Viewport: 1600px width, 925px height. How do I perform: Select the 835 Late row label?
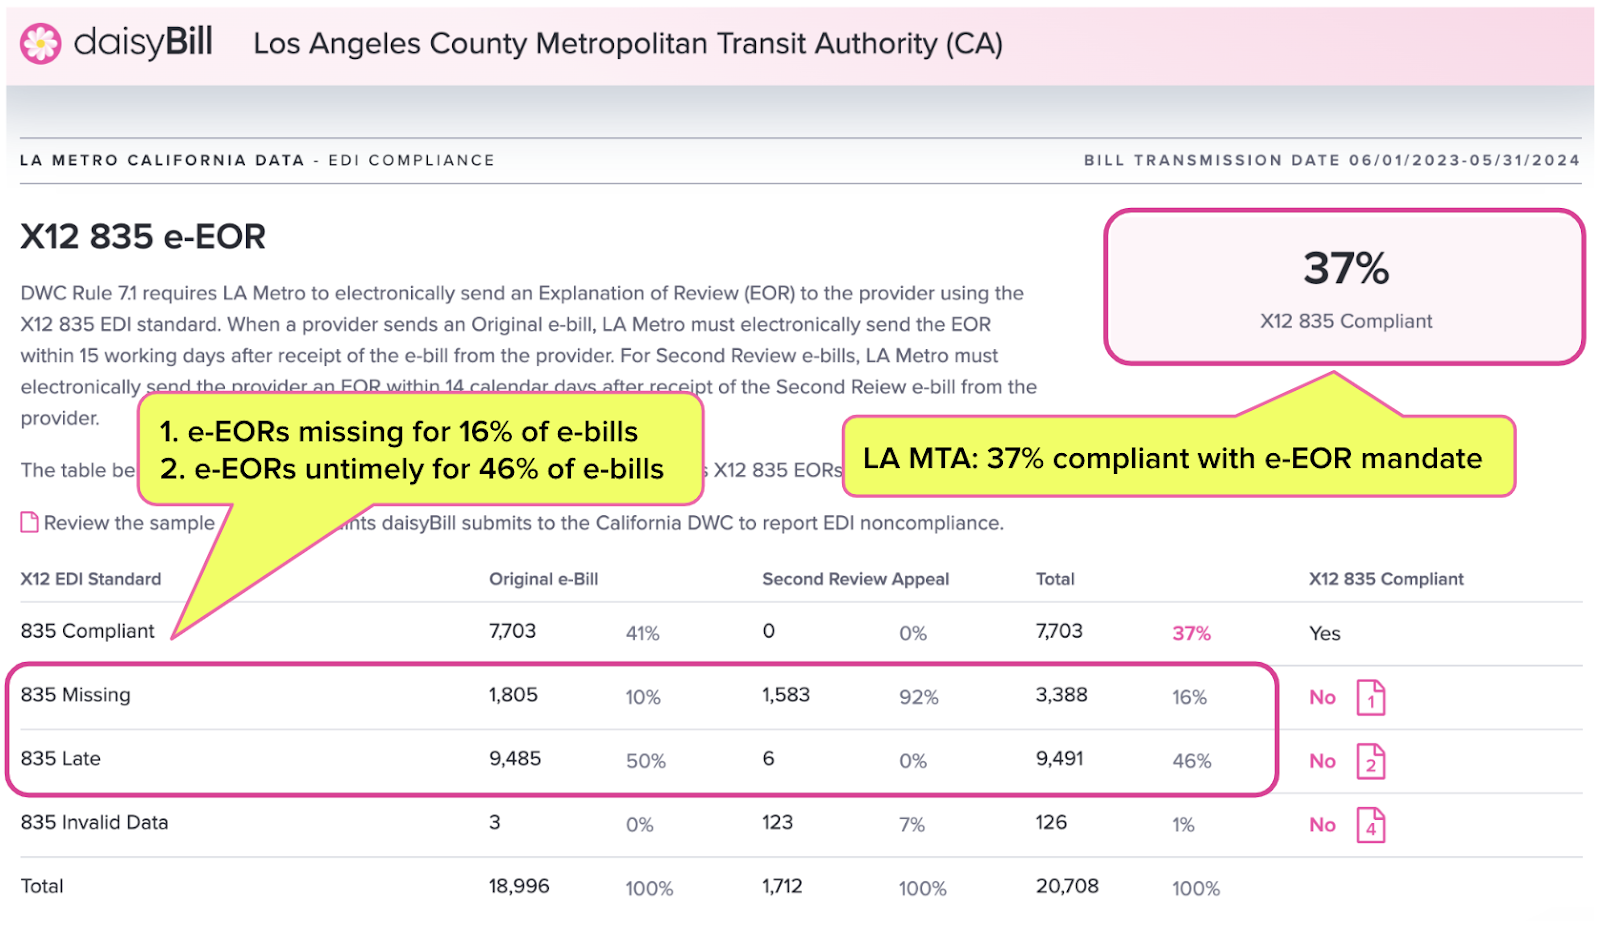[60, 759]
